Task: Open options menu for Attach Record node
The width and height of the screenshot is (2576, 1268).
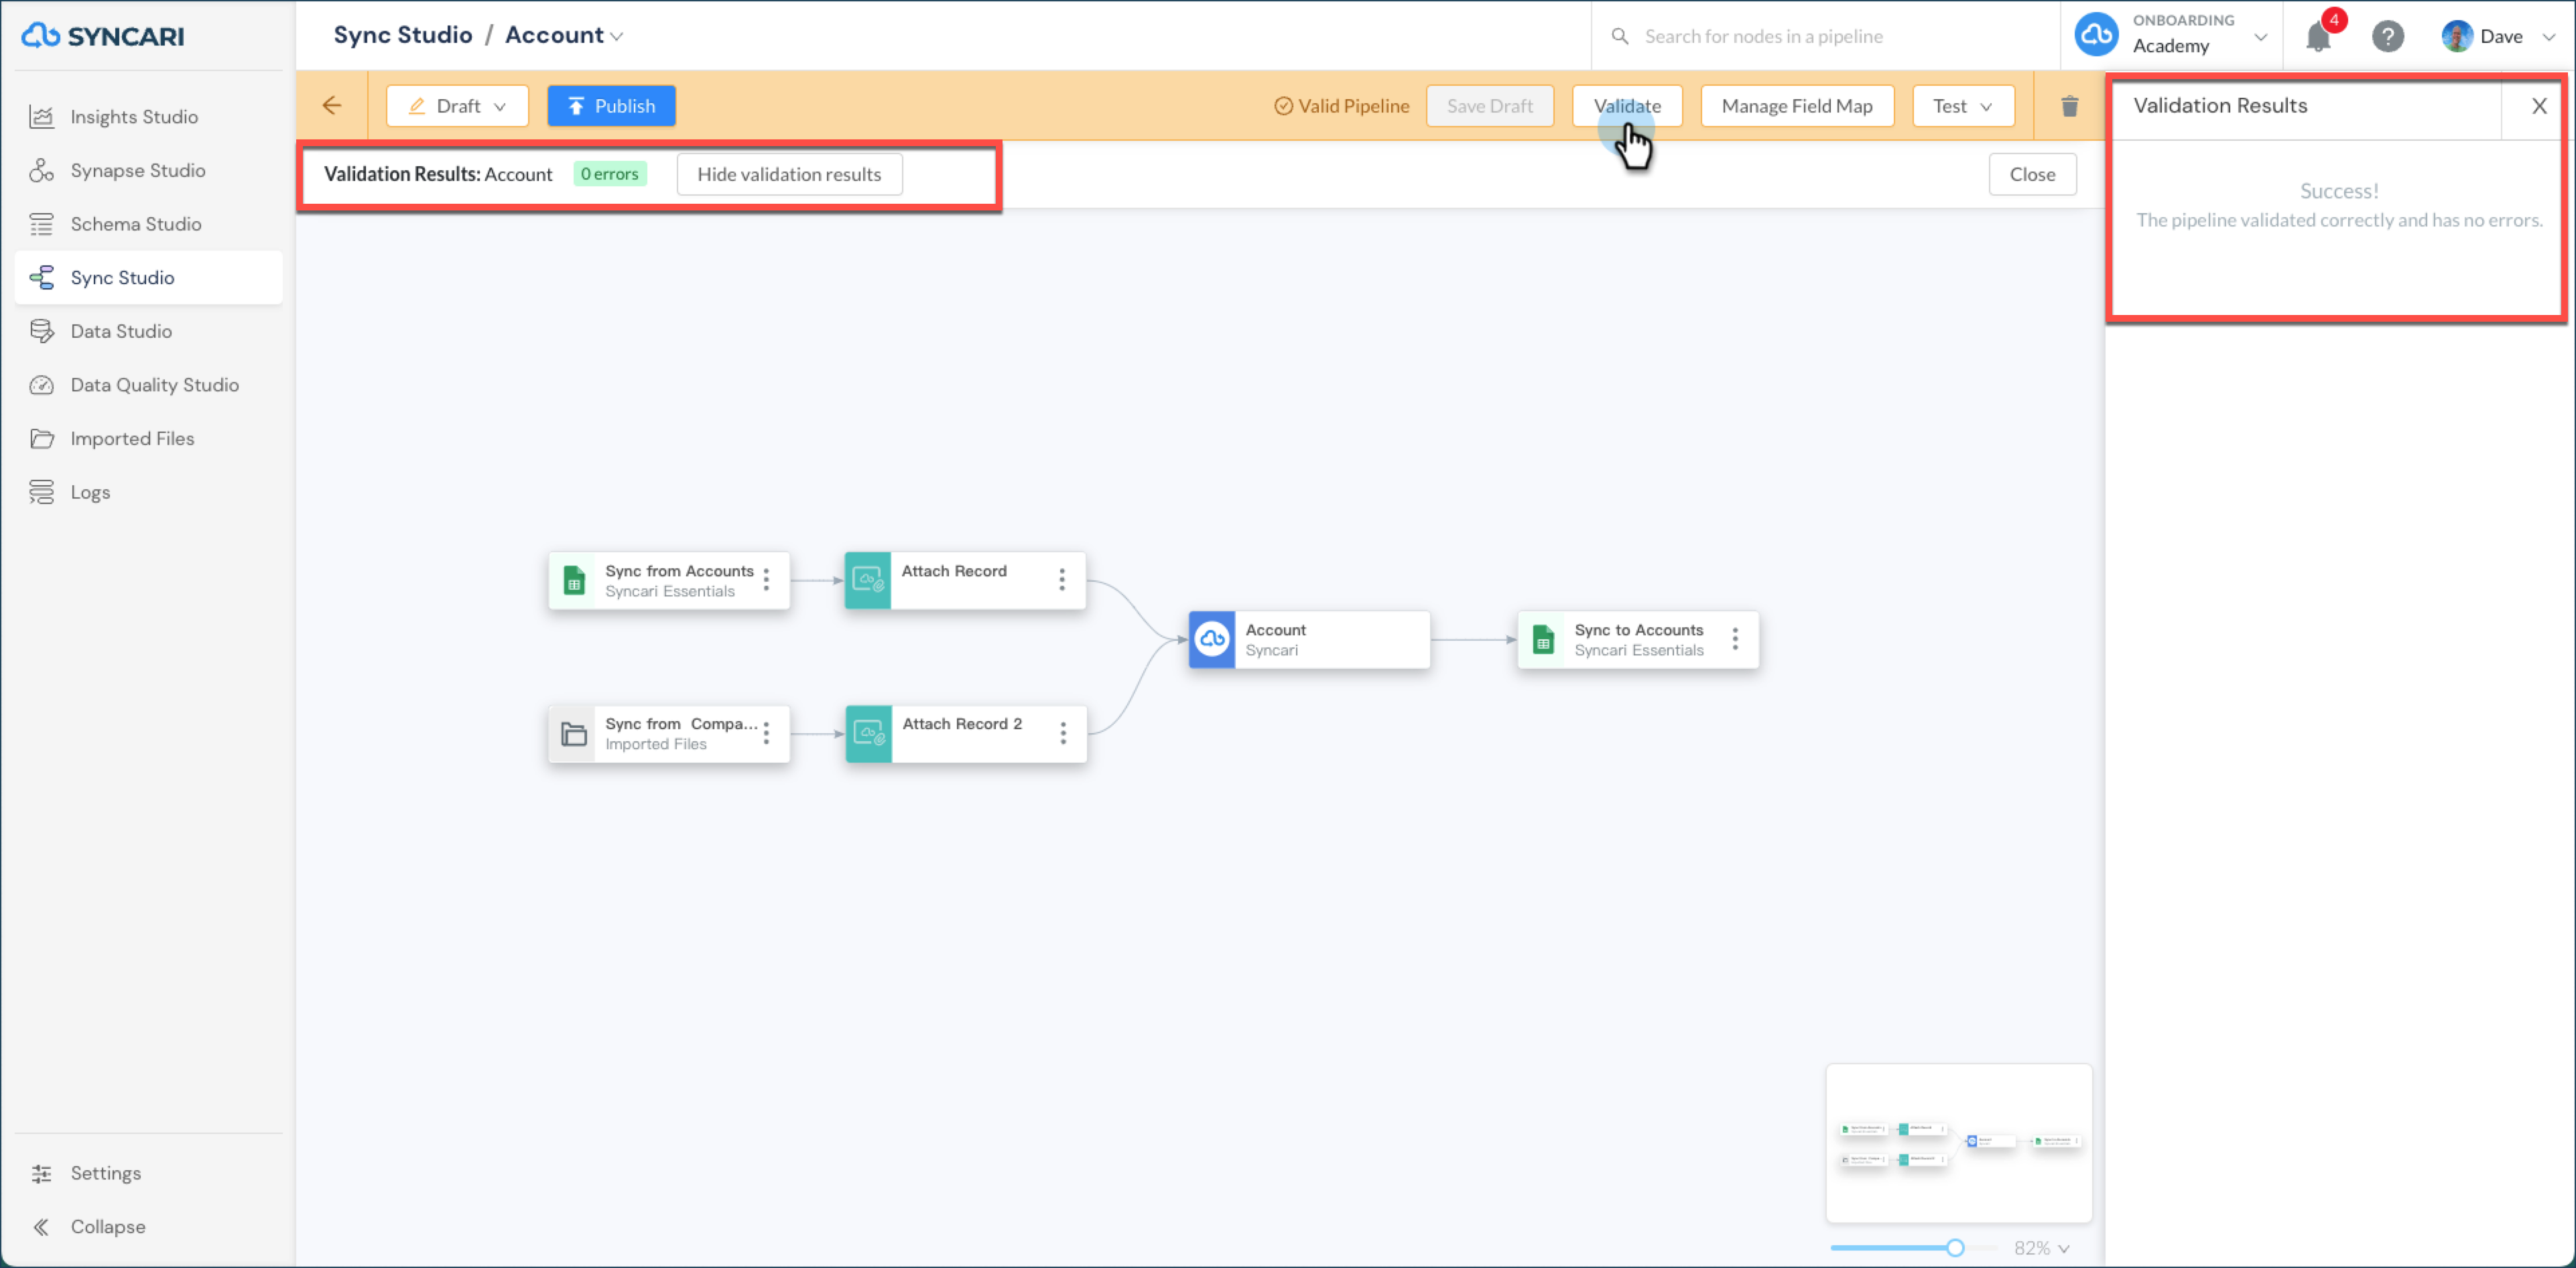Action: point(1062,579)
